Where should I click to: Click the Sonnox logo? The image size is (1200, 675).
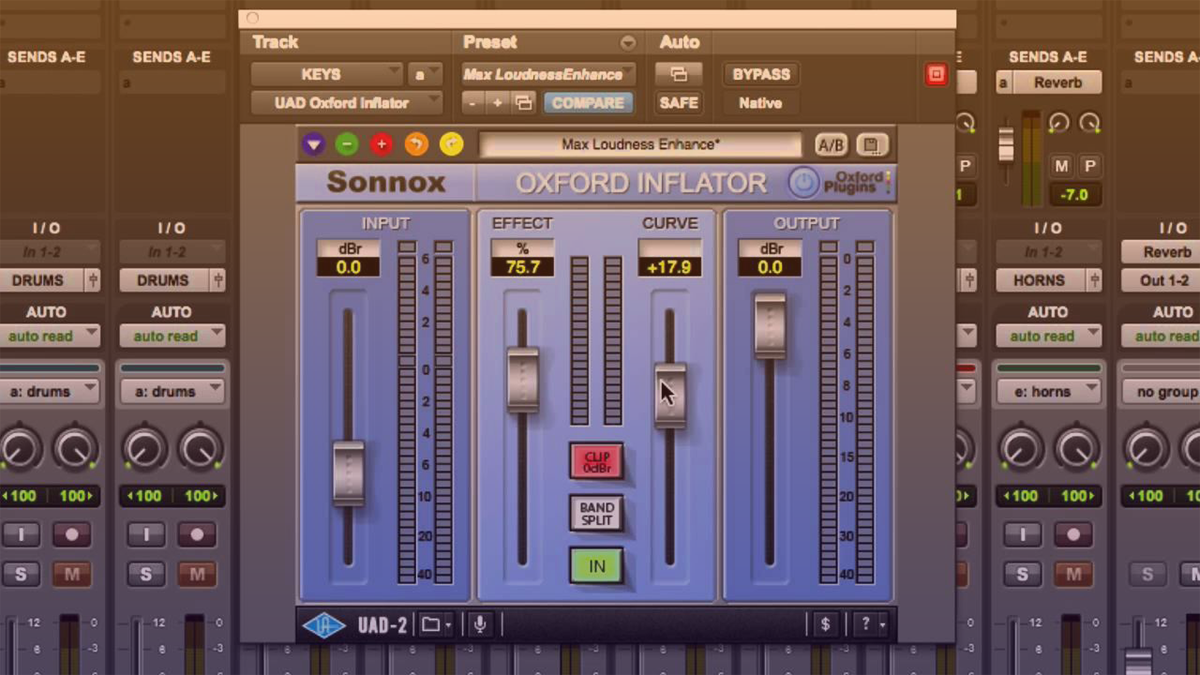(385, 182)
